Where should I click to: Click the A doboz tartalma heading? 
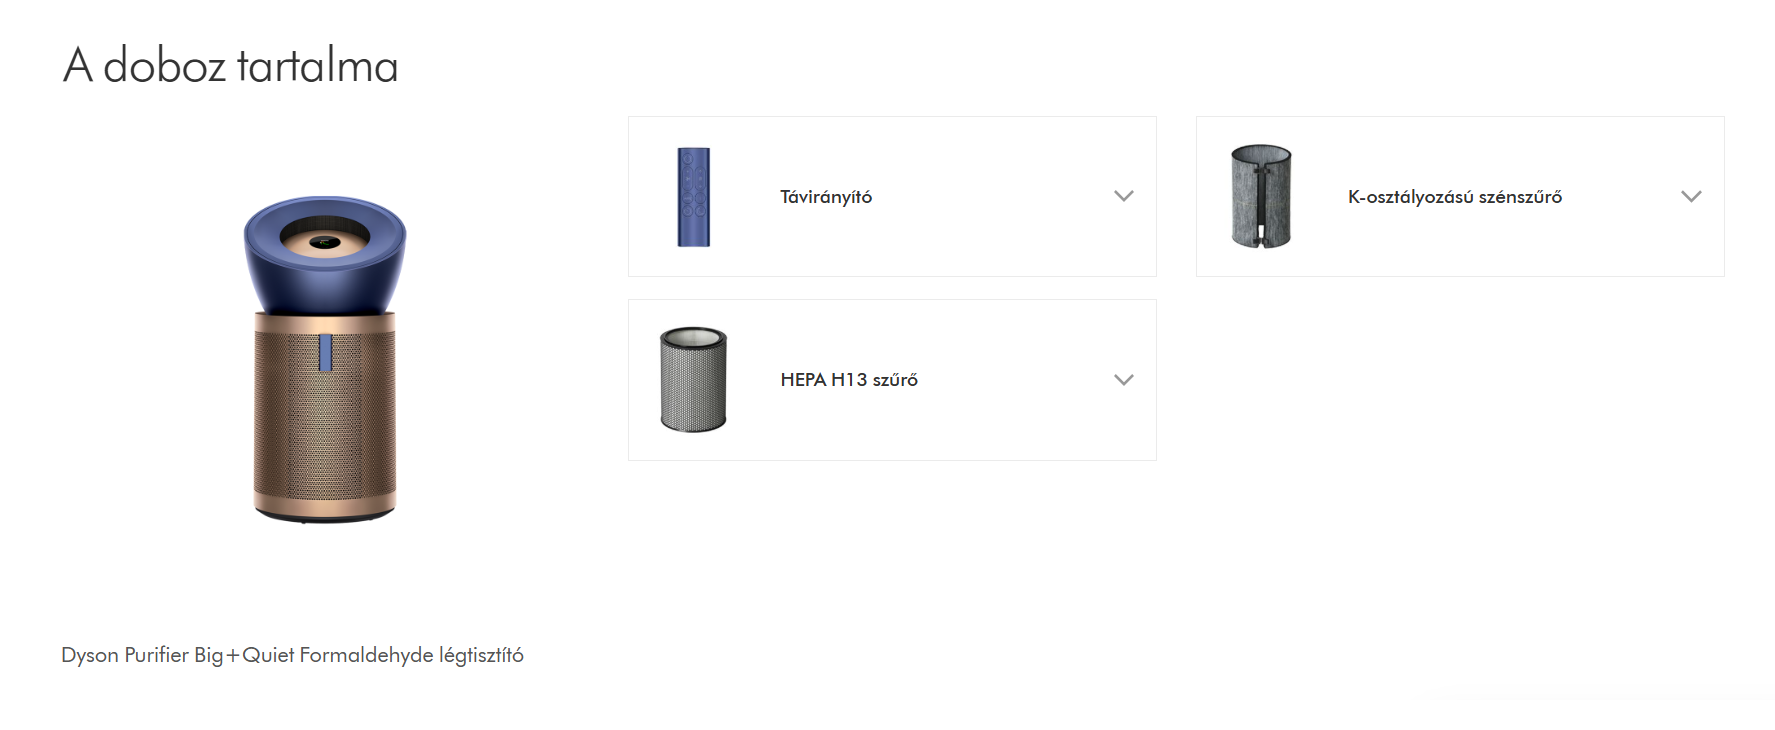(x=231, y=66)
